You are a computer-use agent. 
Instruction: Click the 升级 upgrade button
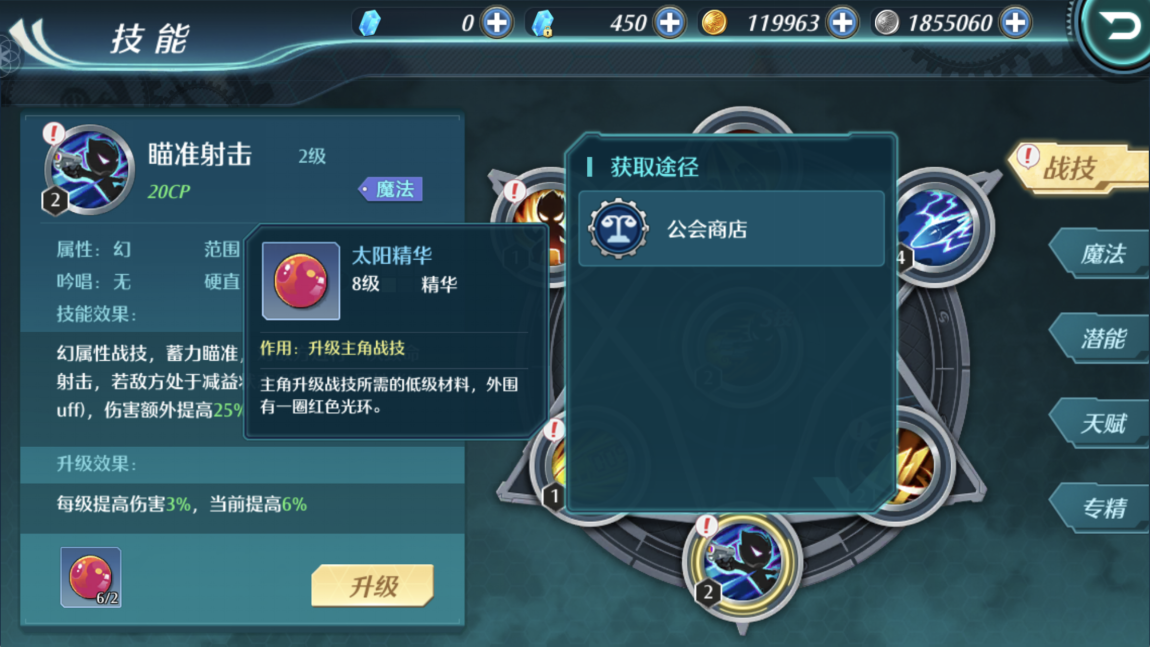tap(373, 585)
